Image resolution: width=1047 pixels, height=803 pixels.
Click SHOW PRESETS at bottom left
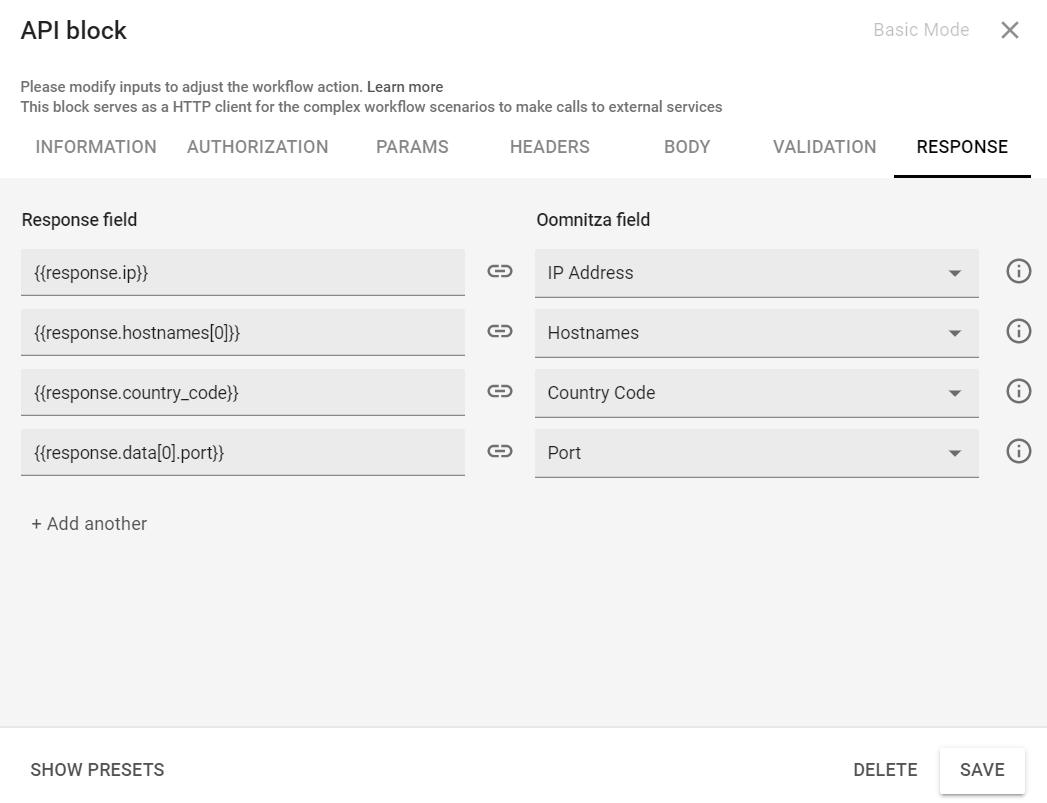(96, 770)
